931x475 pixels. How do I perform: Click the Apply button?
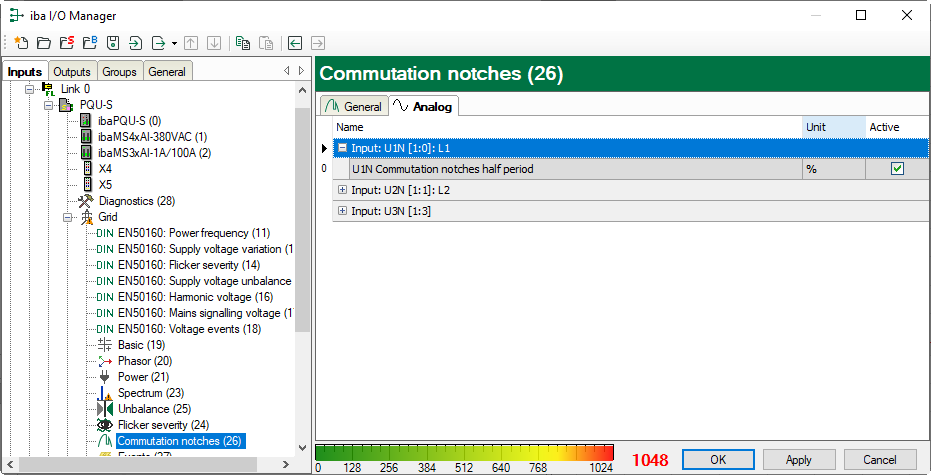pyautogui.click(x=798, y=460)
